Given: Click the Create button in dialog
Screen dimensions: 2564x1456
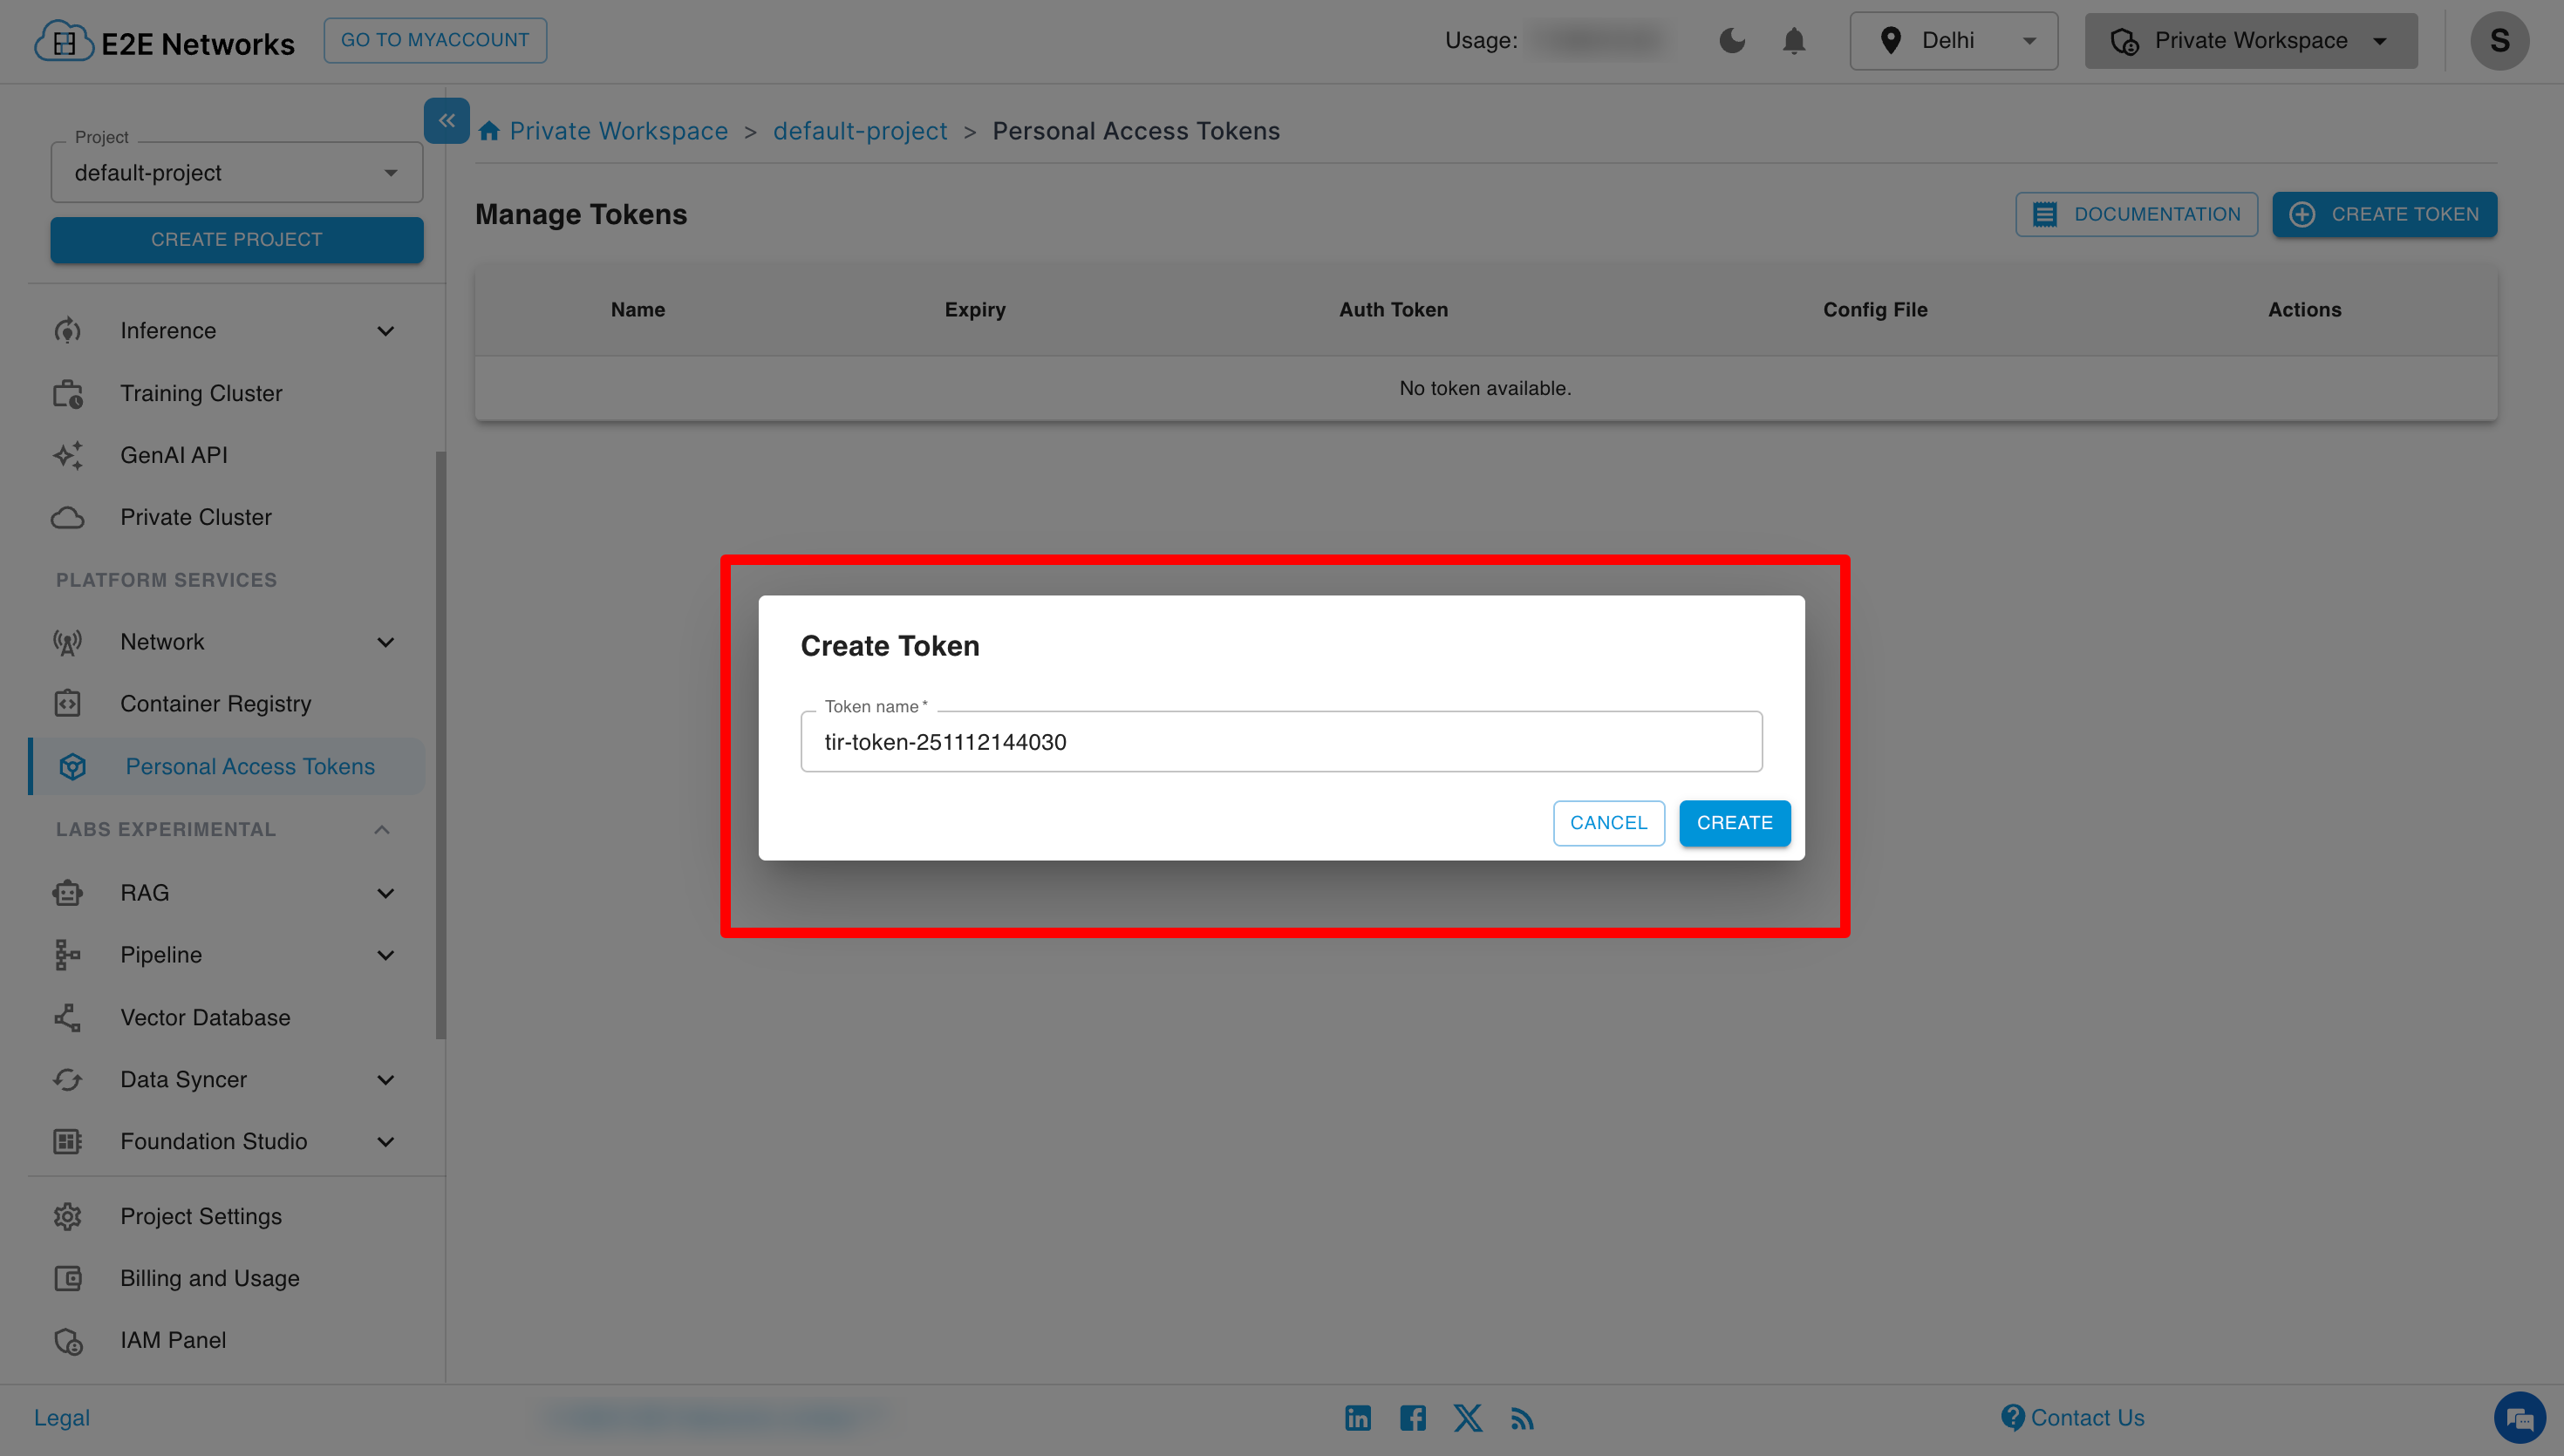Looking at the screenshot, I should click(x=1733, y=822).
